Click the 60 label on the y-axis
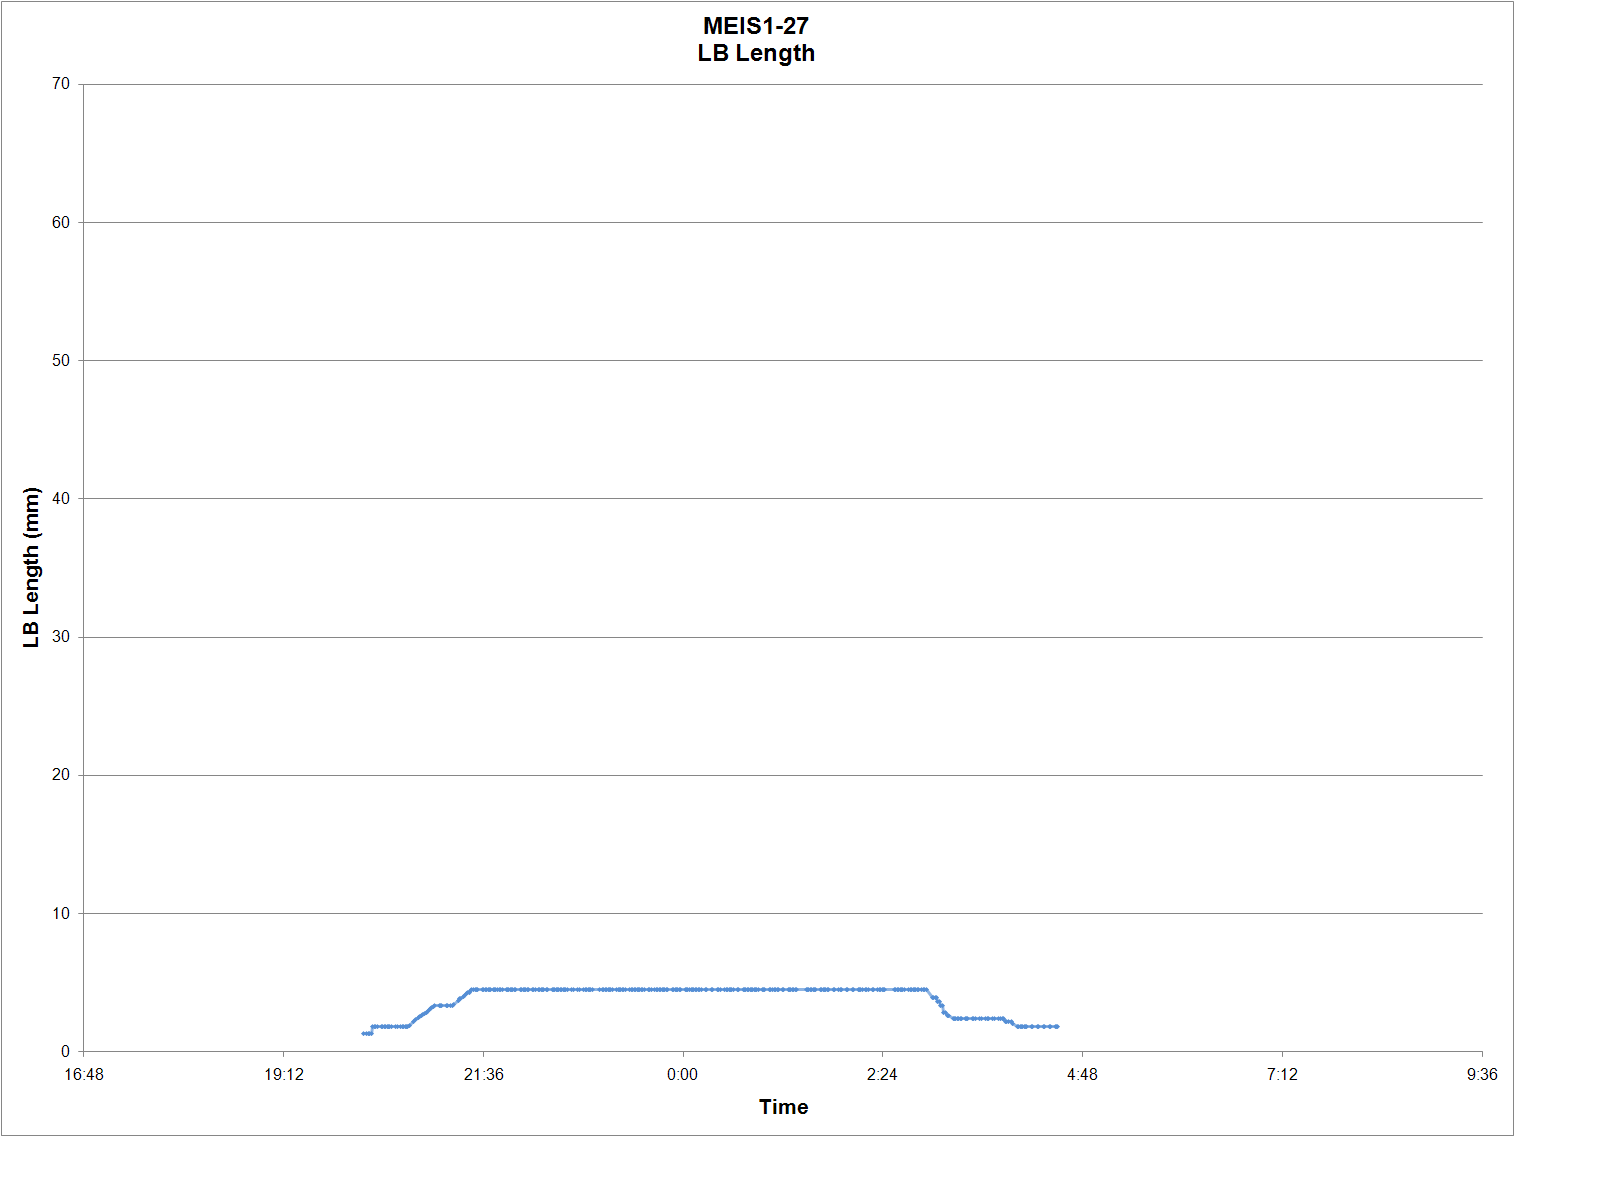The width and height of the screenshot is (1598, 1202). (x=61, y=222)
